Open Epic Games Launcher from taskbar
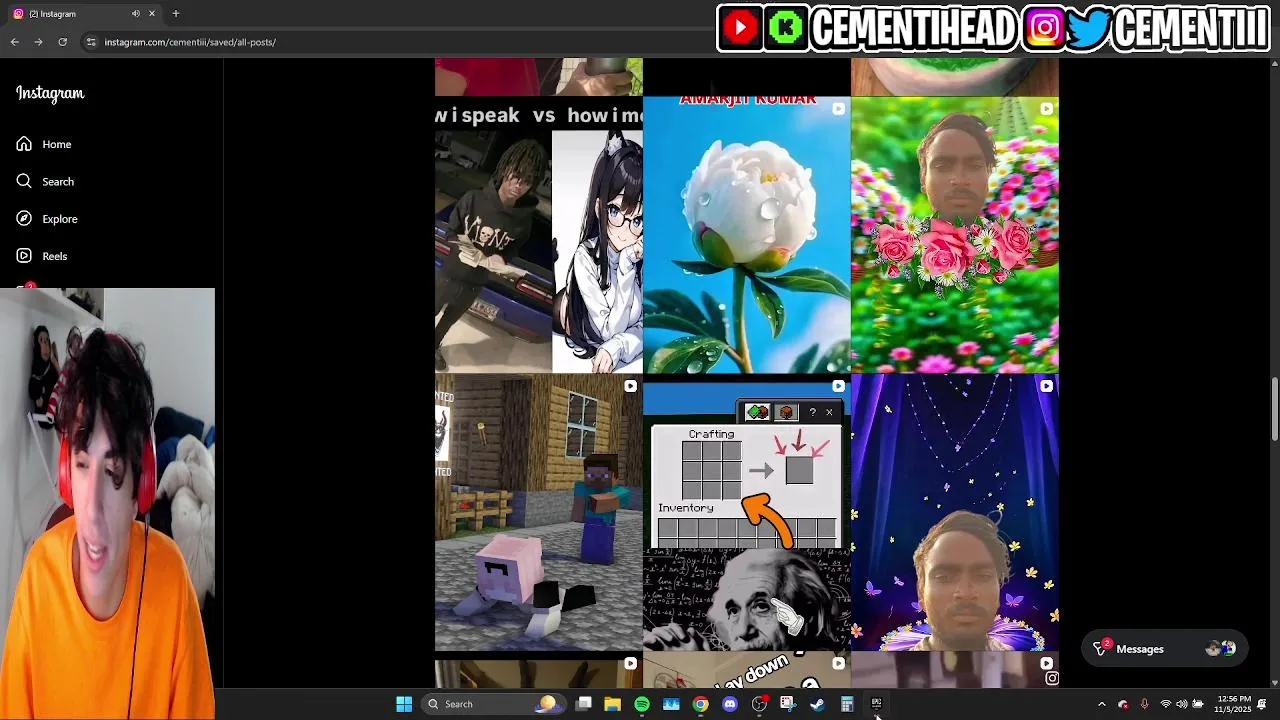 (x=876, y=704)
